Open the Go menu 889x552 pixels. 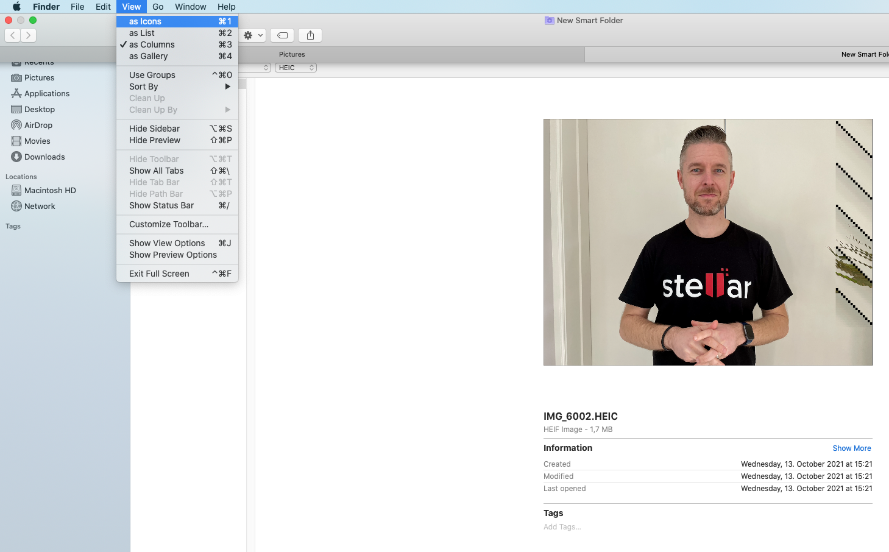coord(158,7)
